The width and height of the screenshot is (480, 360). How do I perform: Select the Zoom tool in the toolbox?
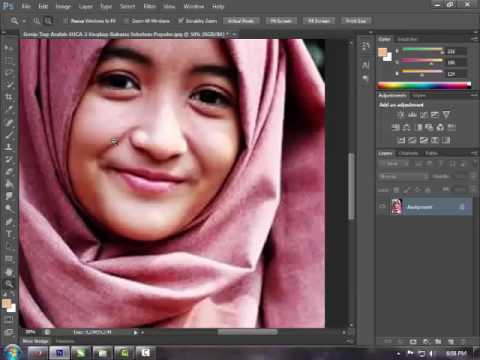(9, 284)
